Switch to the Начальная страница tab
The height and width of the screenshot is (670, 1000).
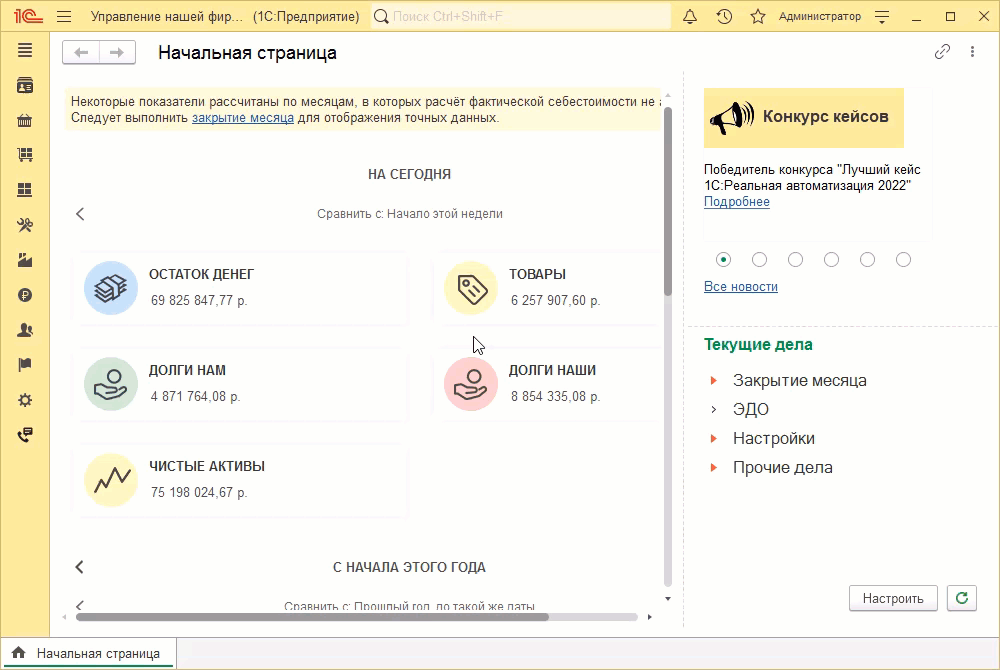click(x=87, y=651)
